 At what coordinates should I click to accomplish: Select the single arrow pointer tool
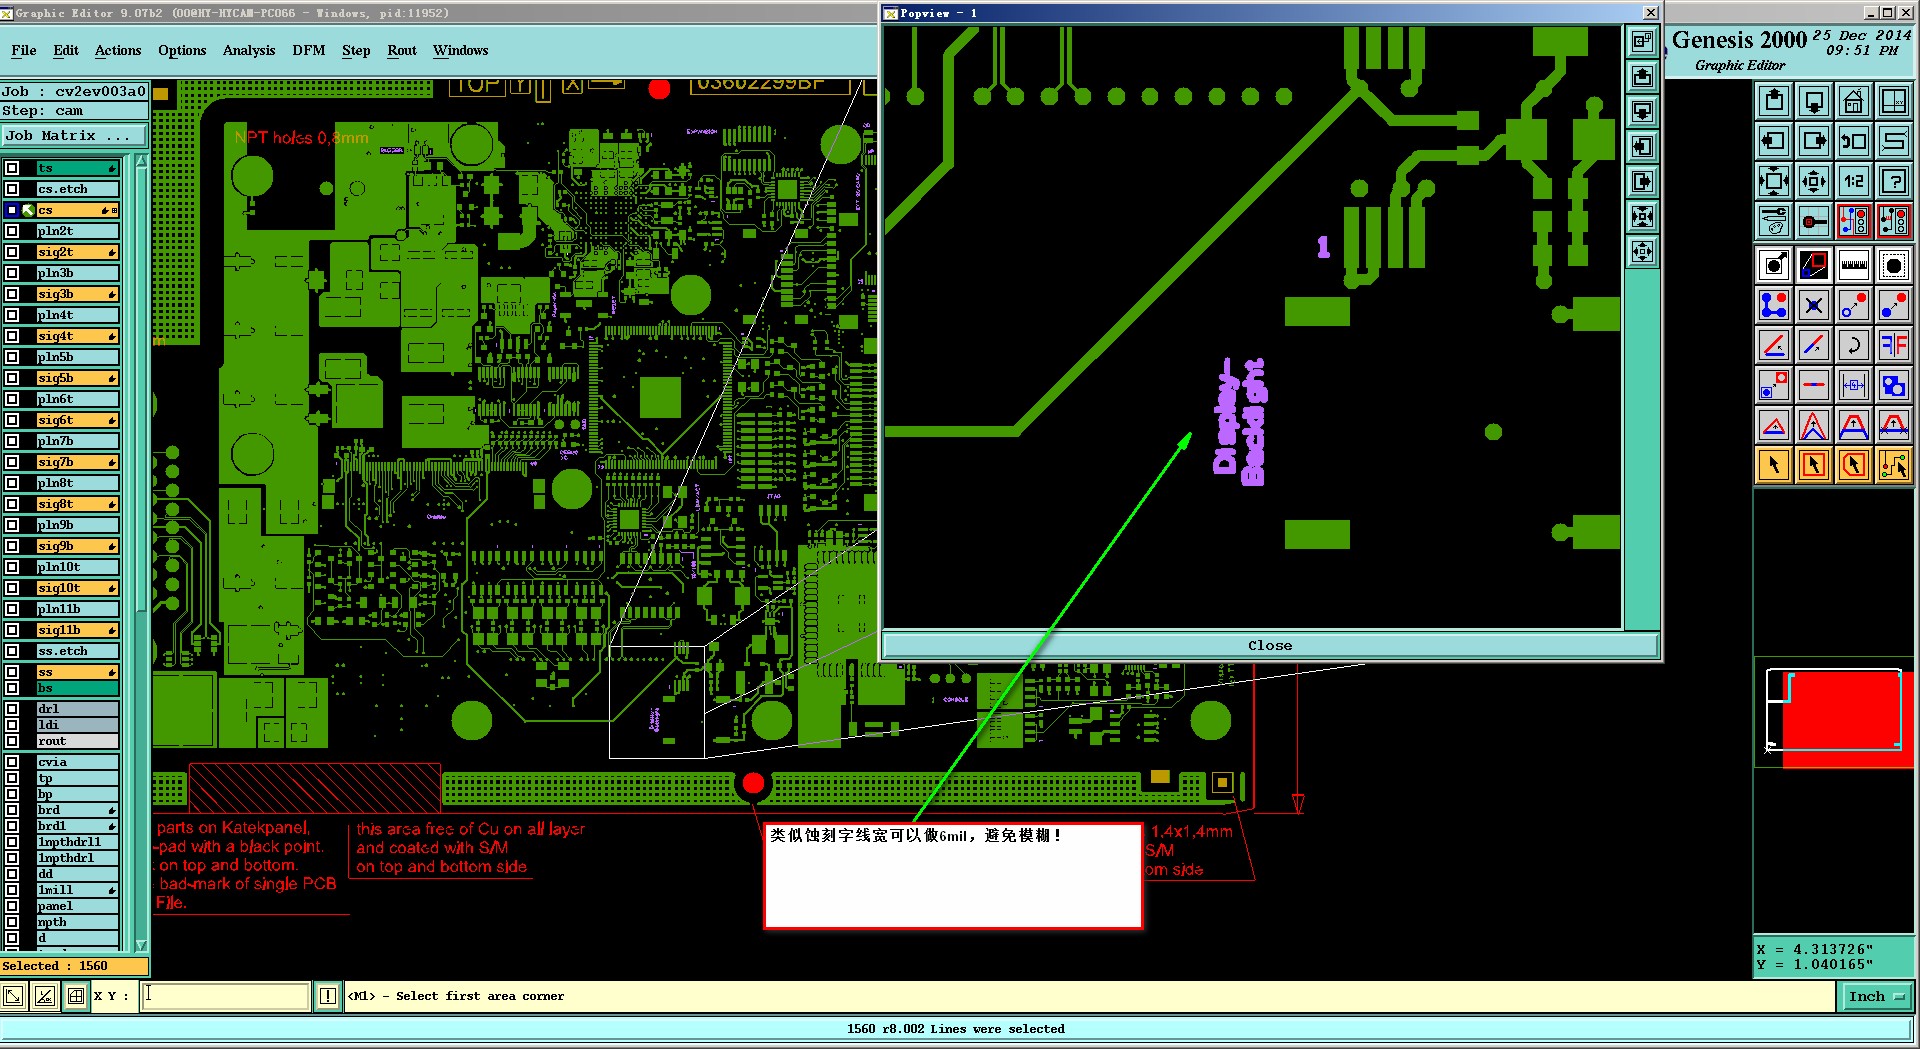(1774, 465)
